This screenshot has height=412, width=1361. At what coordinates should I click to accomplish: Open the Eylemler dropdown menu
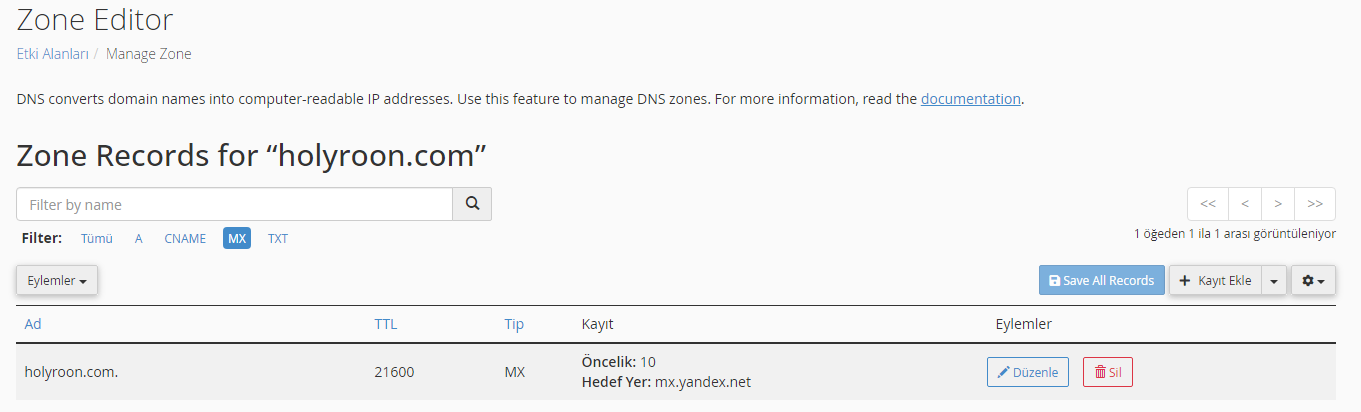pyautogui.click(x=57, y=281)
